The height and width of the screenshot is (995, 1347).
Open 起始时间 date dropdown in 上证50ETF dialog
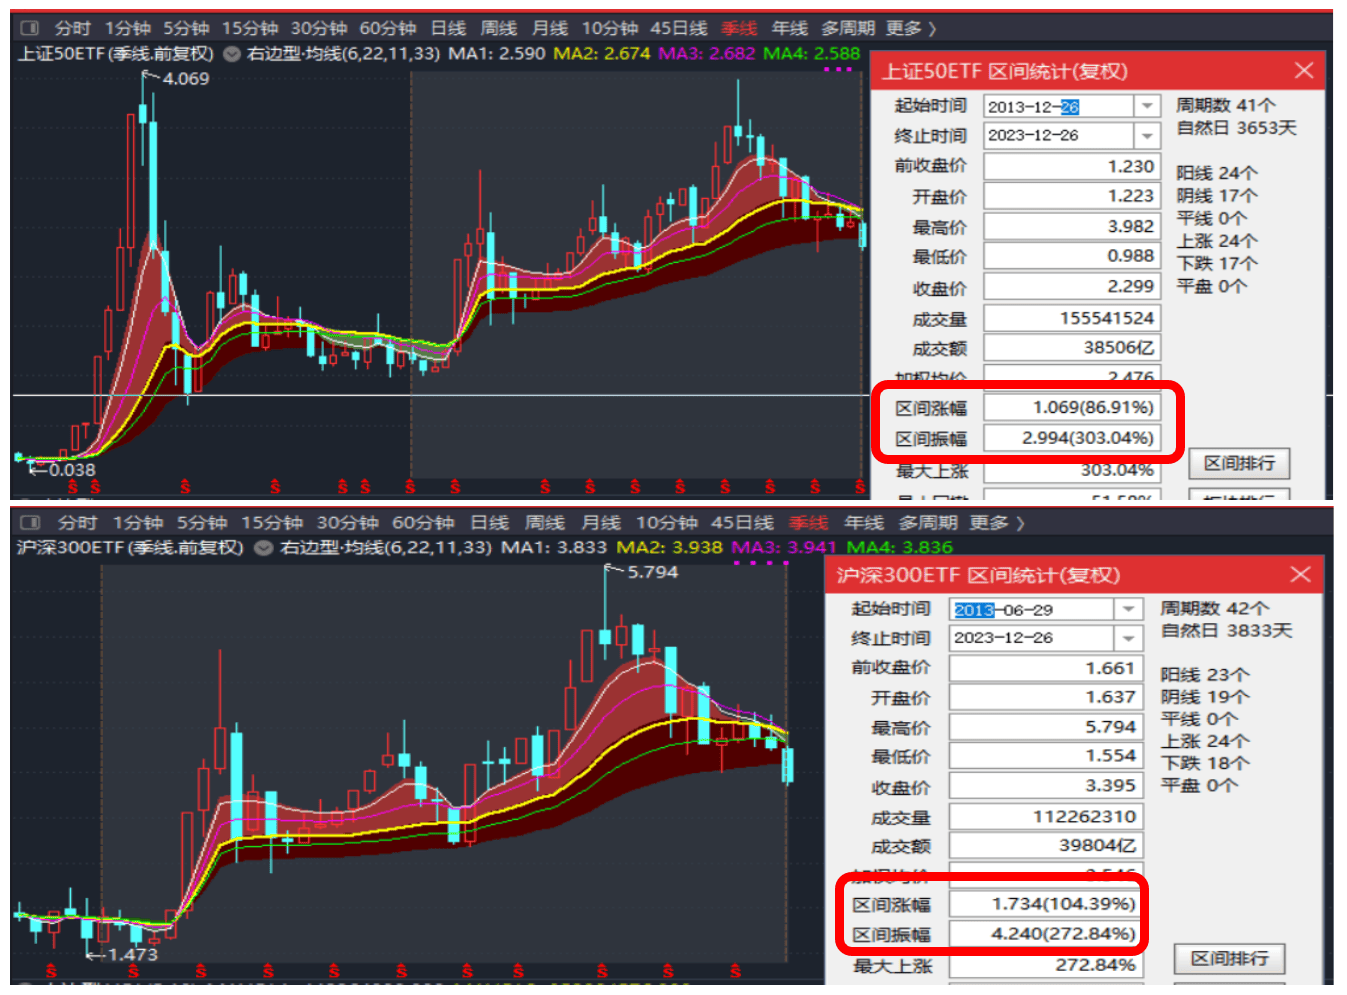tap(1147, 106)
